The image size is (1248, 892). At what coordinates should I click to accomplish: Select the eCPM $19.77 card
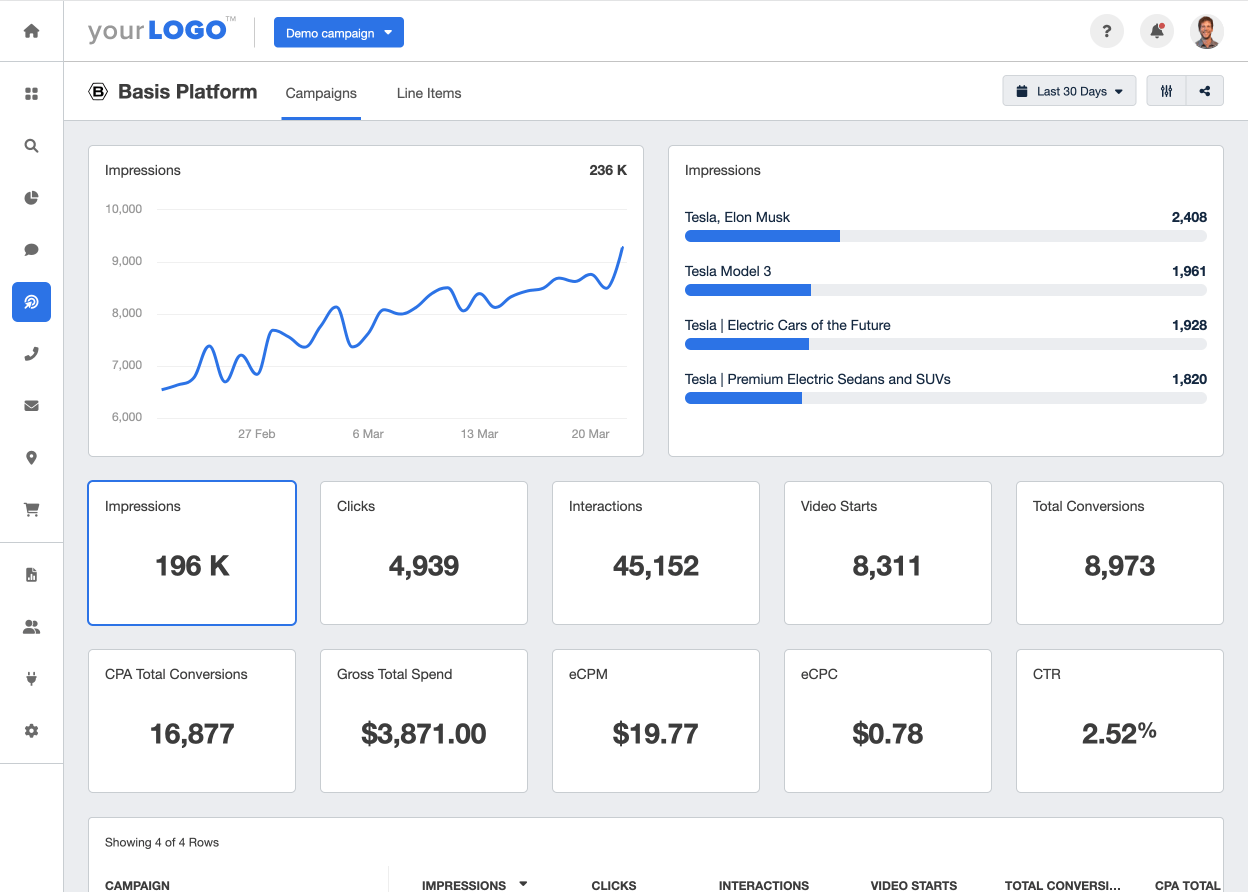[x=656, y=721]
